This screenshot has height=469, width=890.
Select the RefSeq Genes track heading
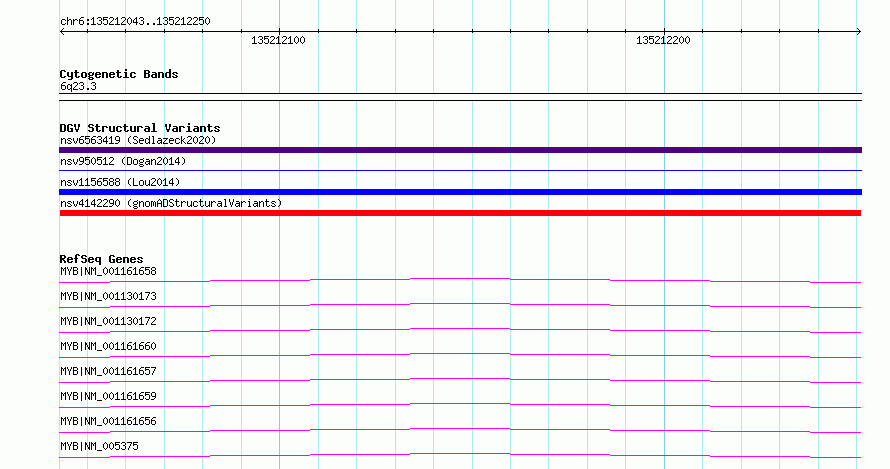tap(101, 259)
